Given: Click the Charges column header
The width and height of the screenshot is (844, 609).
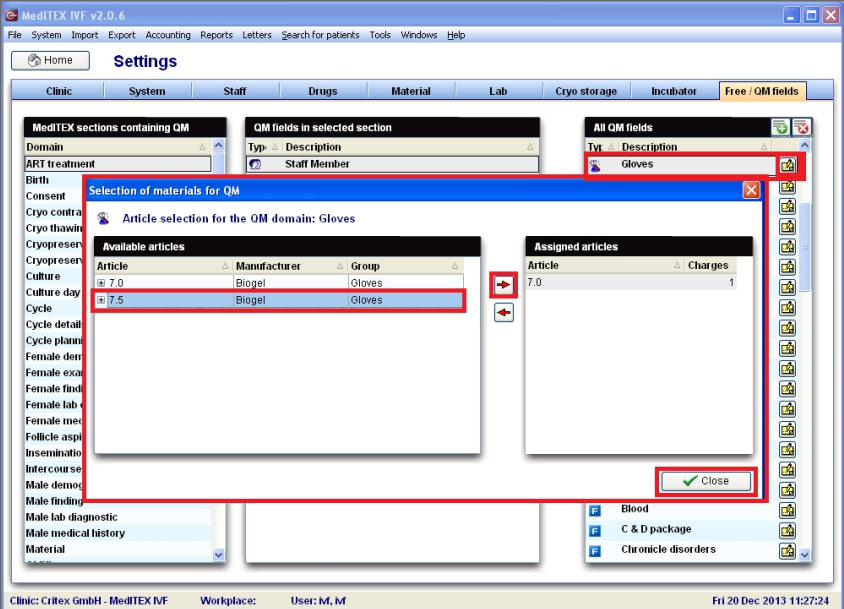Looking at the screenshot, I should coord(711,265).
